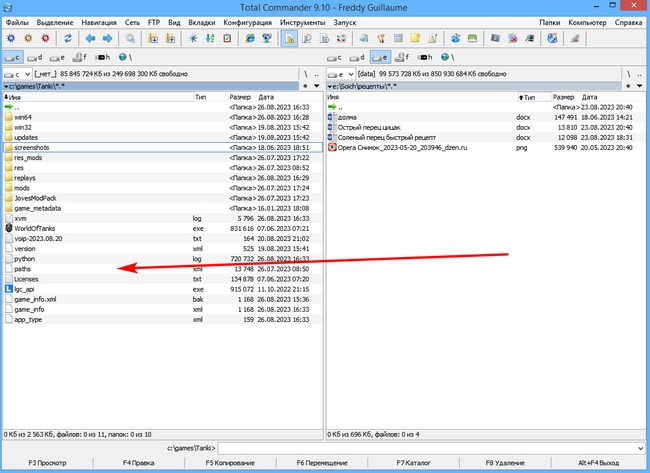Click the colored thumbnails view icon
650x473 pixels.
click(x=341, y=39)
